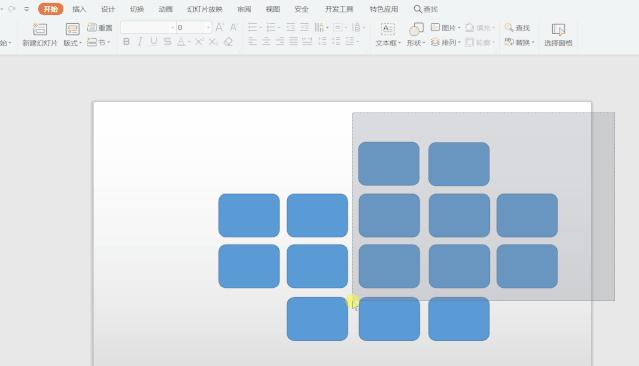Click the shape Fill (填充) button
Screen dimensions: 639x366
click(x=480, y=27)
